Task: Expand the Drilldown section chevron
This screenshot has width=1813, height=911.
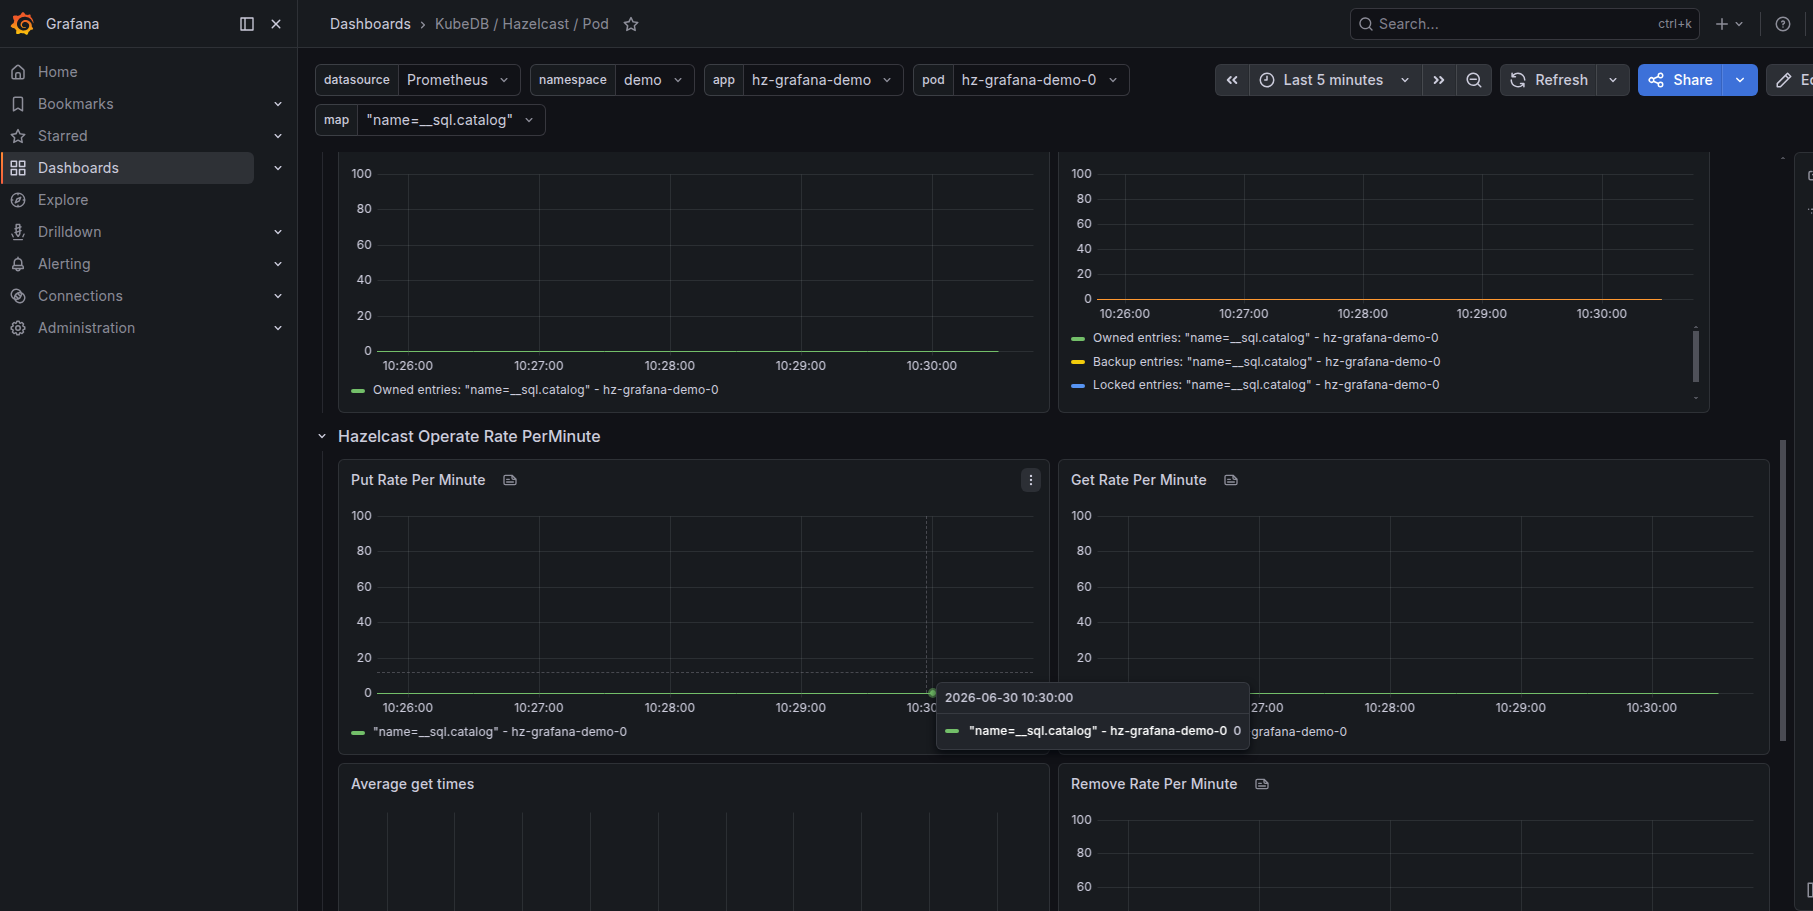Action: click(x=278, y=232)
